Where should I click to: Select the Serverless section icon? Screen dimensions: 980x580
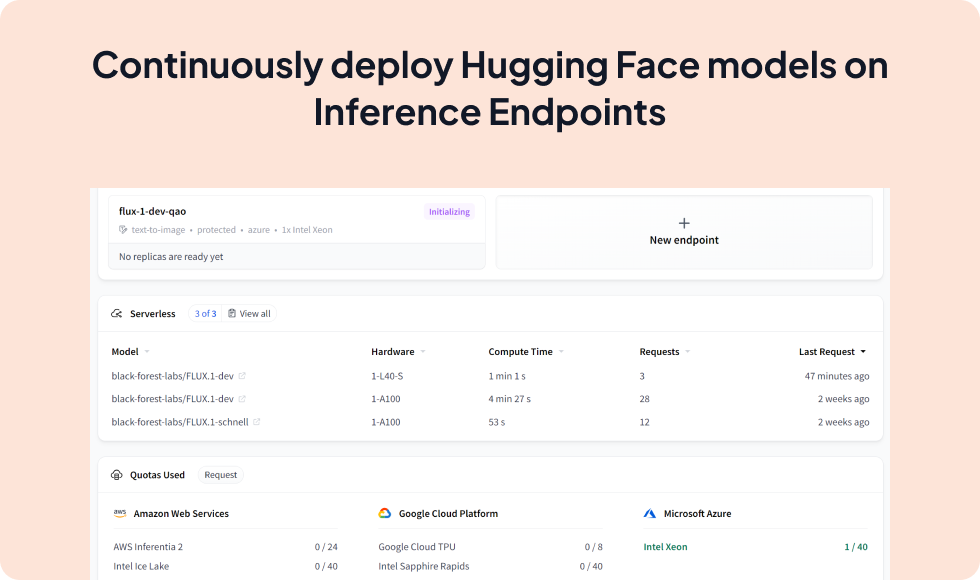(x=117, y=313)
